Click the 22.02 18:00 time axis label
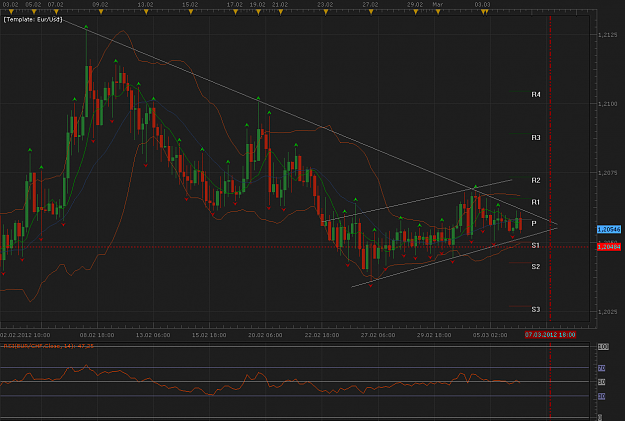The height and width of the screenshot is (421, 625). pos(322,335)
